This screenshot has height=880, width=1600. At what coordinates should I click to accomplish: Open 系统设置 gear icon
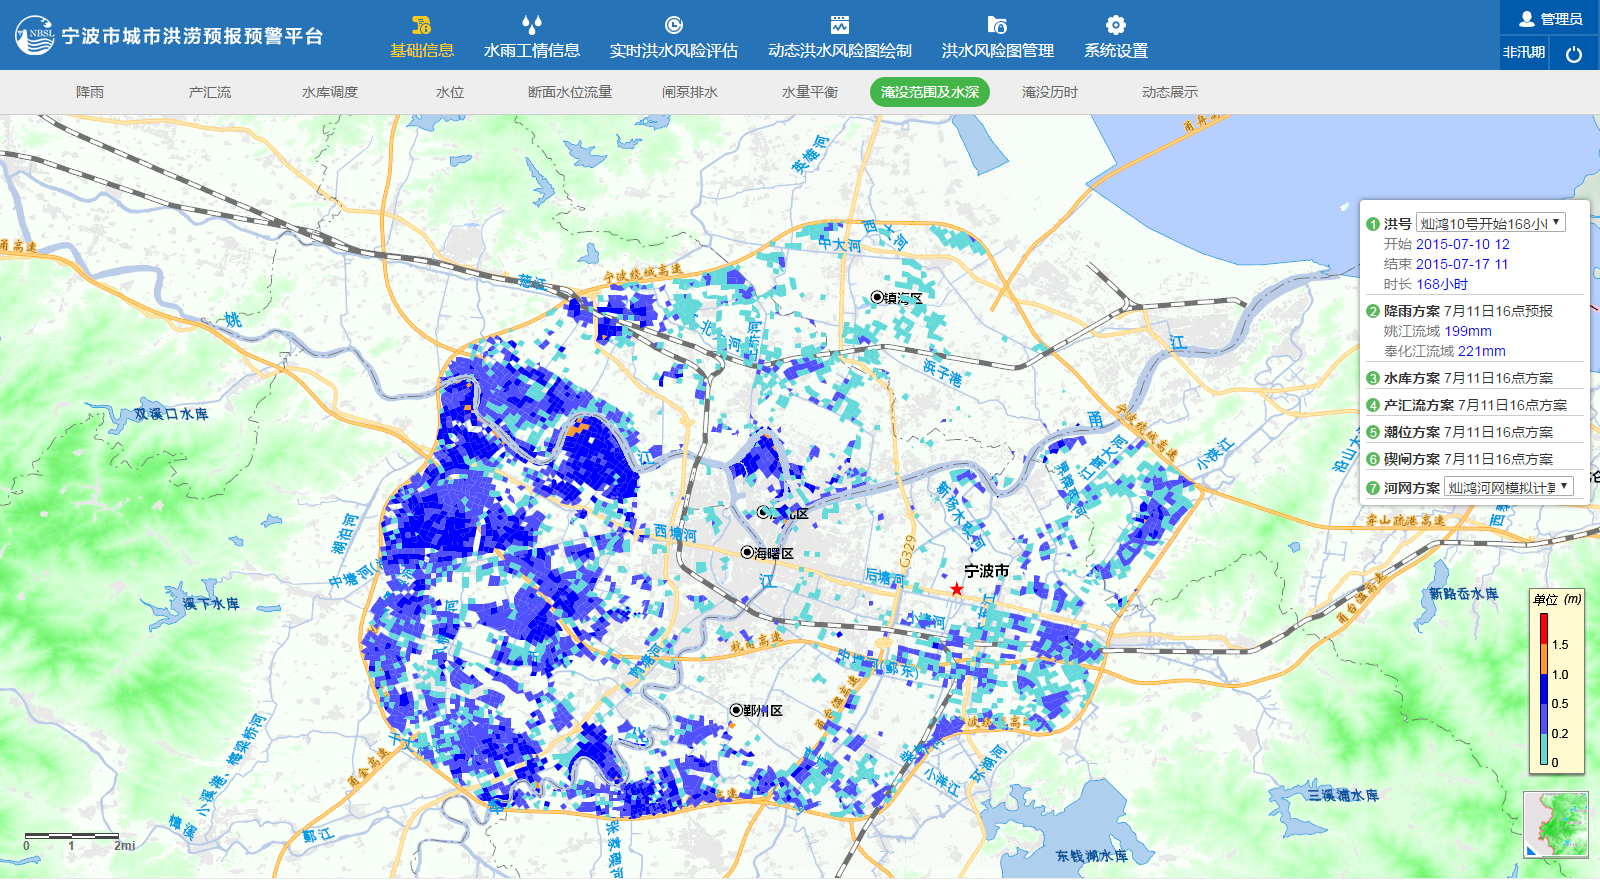click(1115, 26)
